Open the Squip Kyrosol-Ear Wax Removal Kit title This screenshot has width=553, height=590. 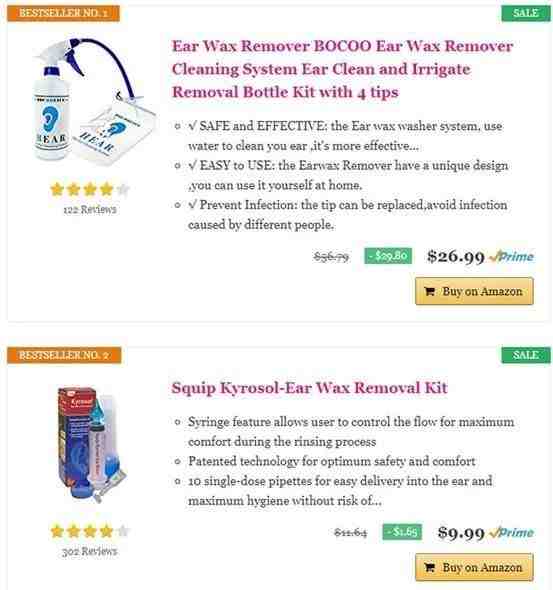pos(309,388)
